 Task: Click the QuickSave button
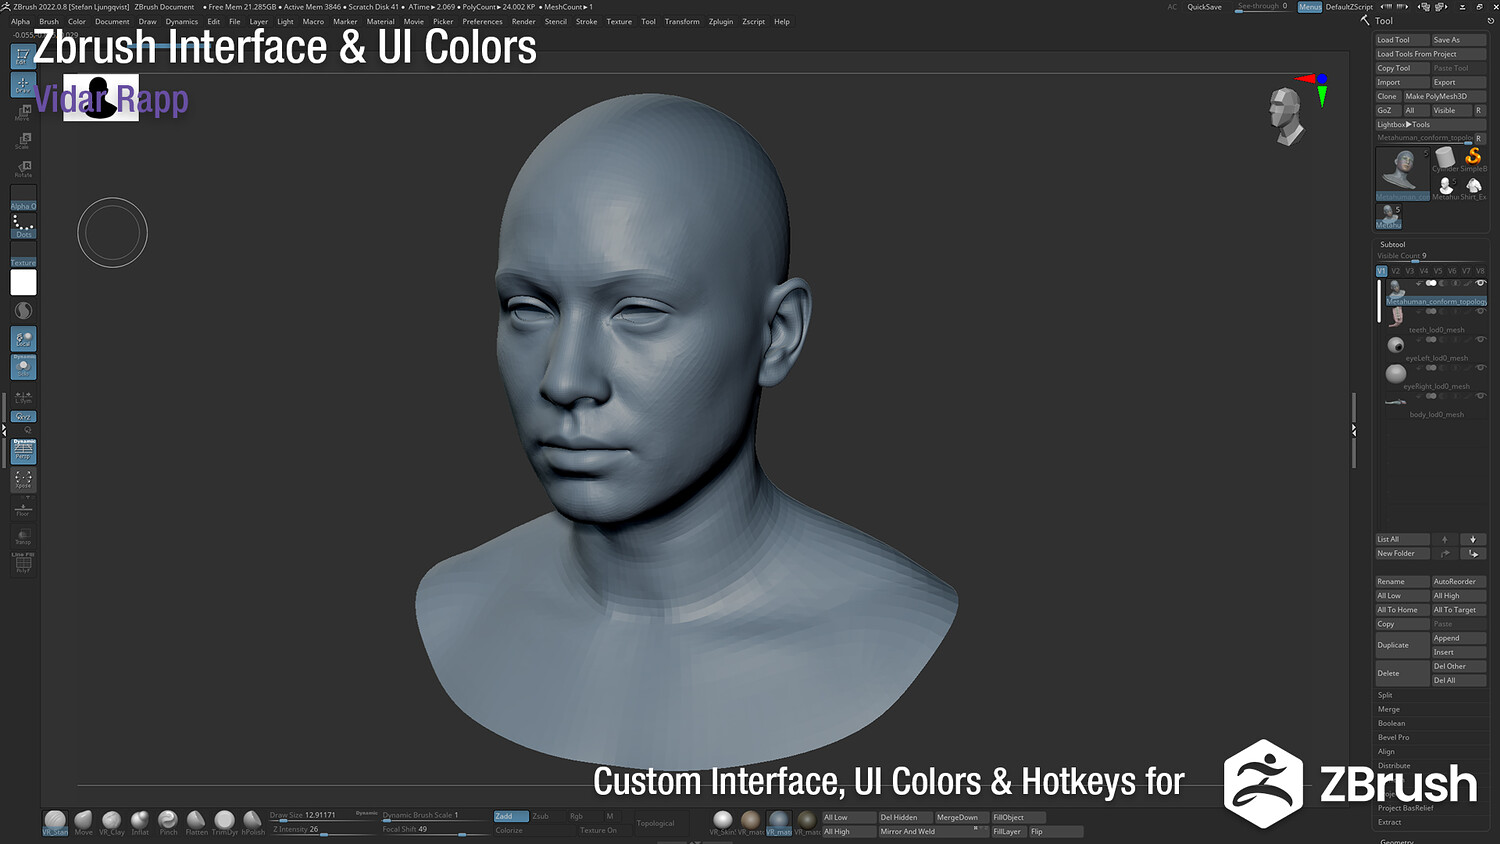(x=1205, y=7)
